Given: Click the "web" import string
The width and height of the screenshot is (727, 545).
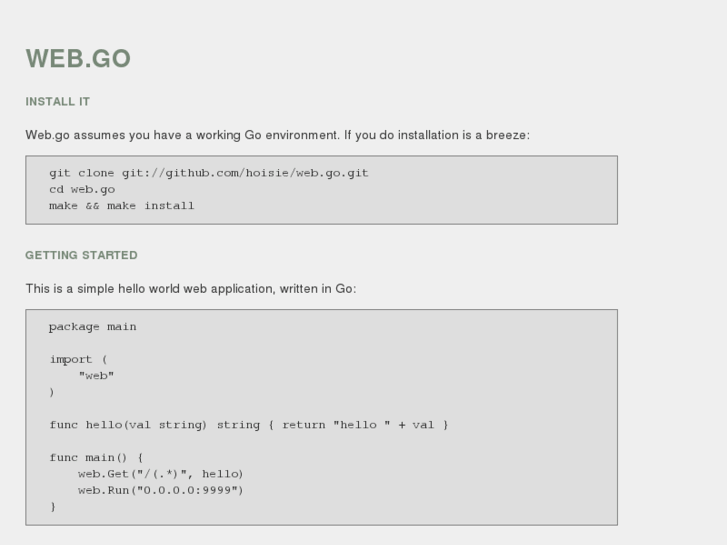Looking at the screenshot, I should coord(96,376).
